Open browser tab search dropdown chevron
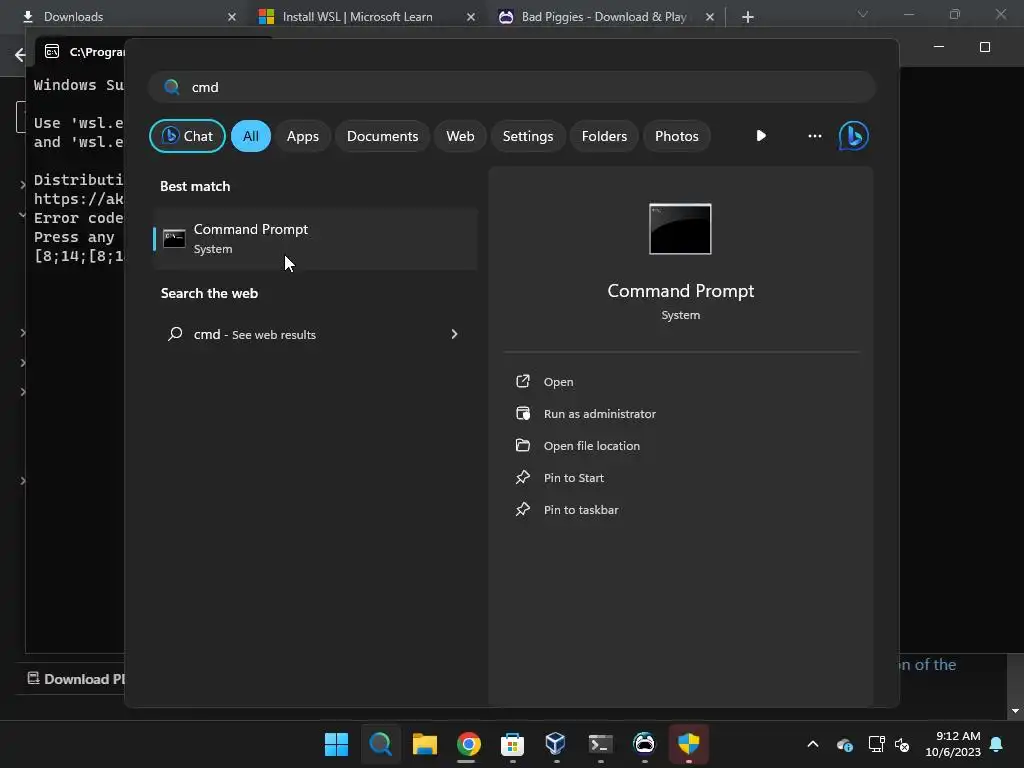 click(862, 14)
